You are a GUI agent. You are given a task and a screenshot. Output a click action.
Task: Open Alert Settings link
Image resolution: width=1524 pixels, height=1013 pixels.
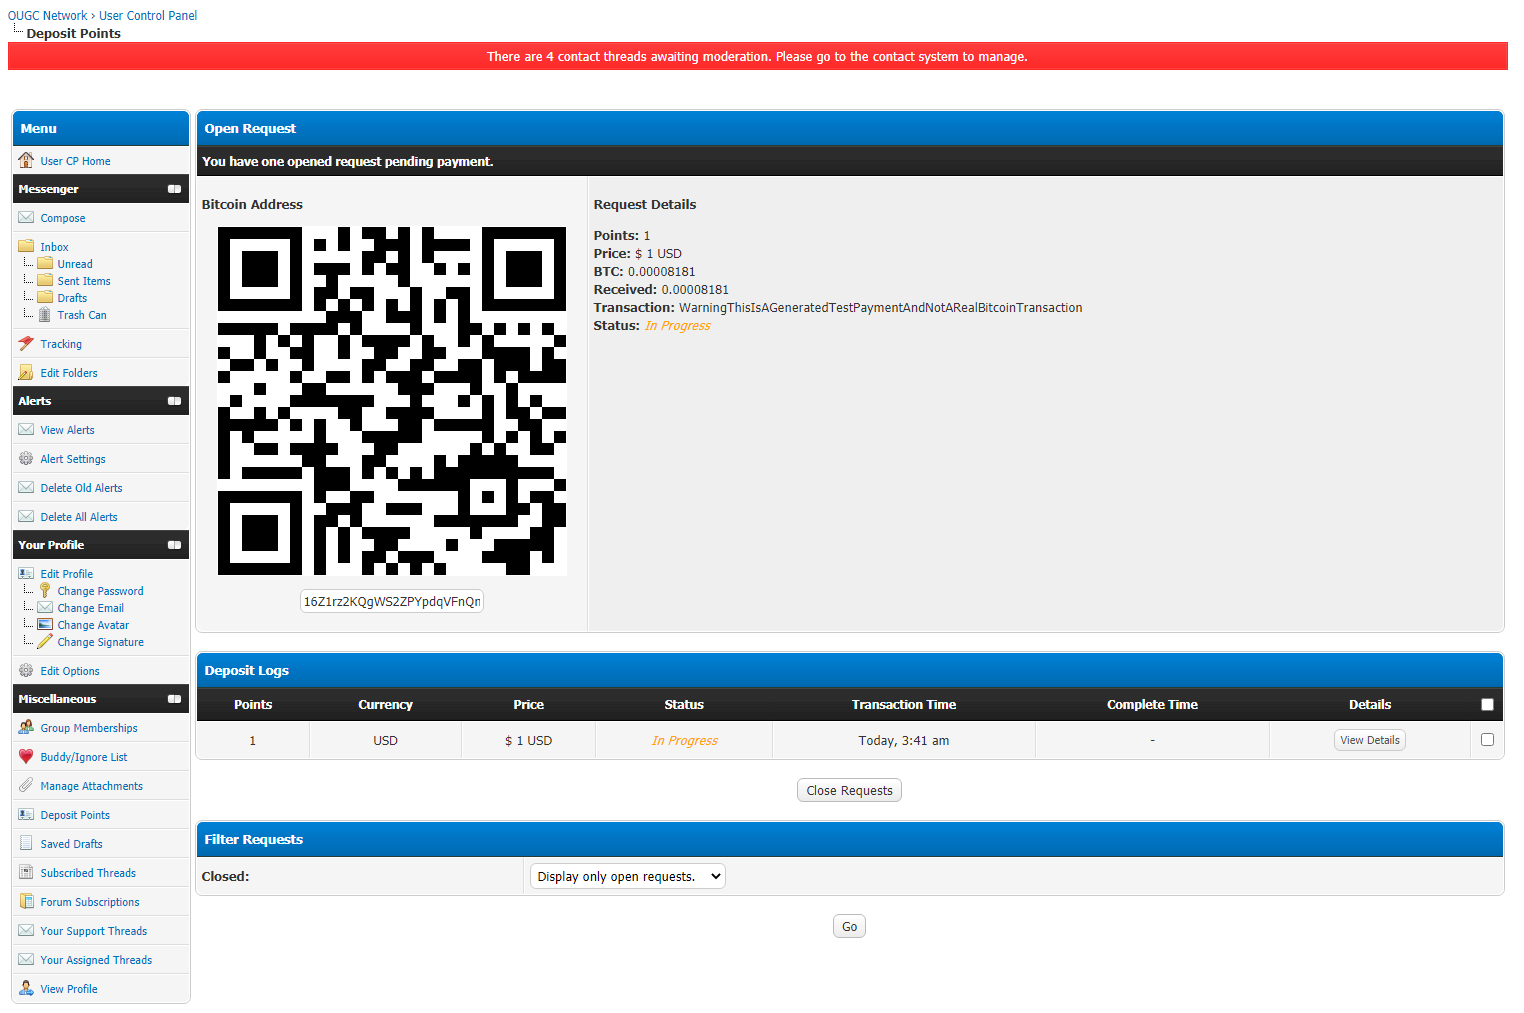tap(72, 459)
